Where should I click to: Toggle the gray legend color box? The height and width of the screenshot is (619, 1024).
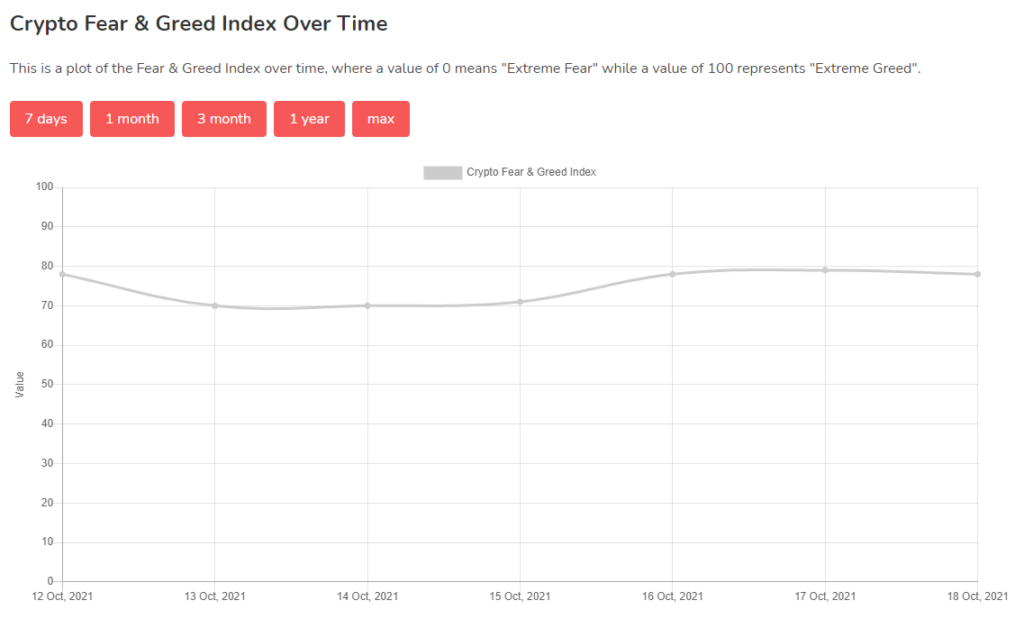pyautogui.click(x=443, y=172)
